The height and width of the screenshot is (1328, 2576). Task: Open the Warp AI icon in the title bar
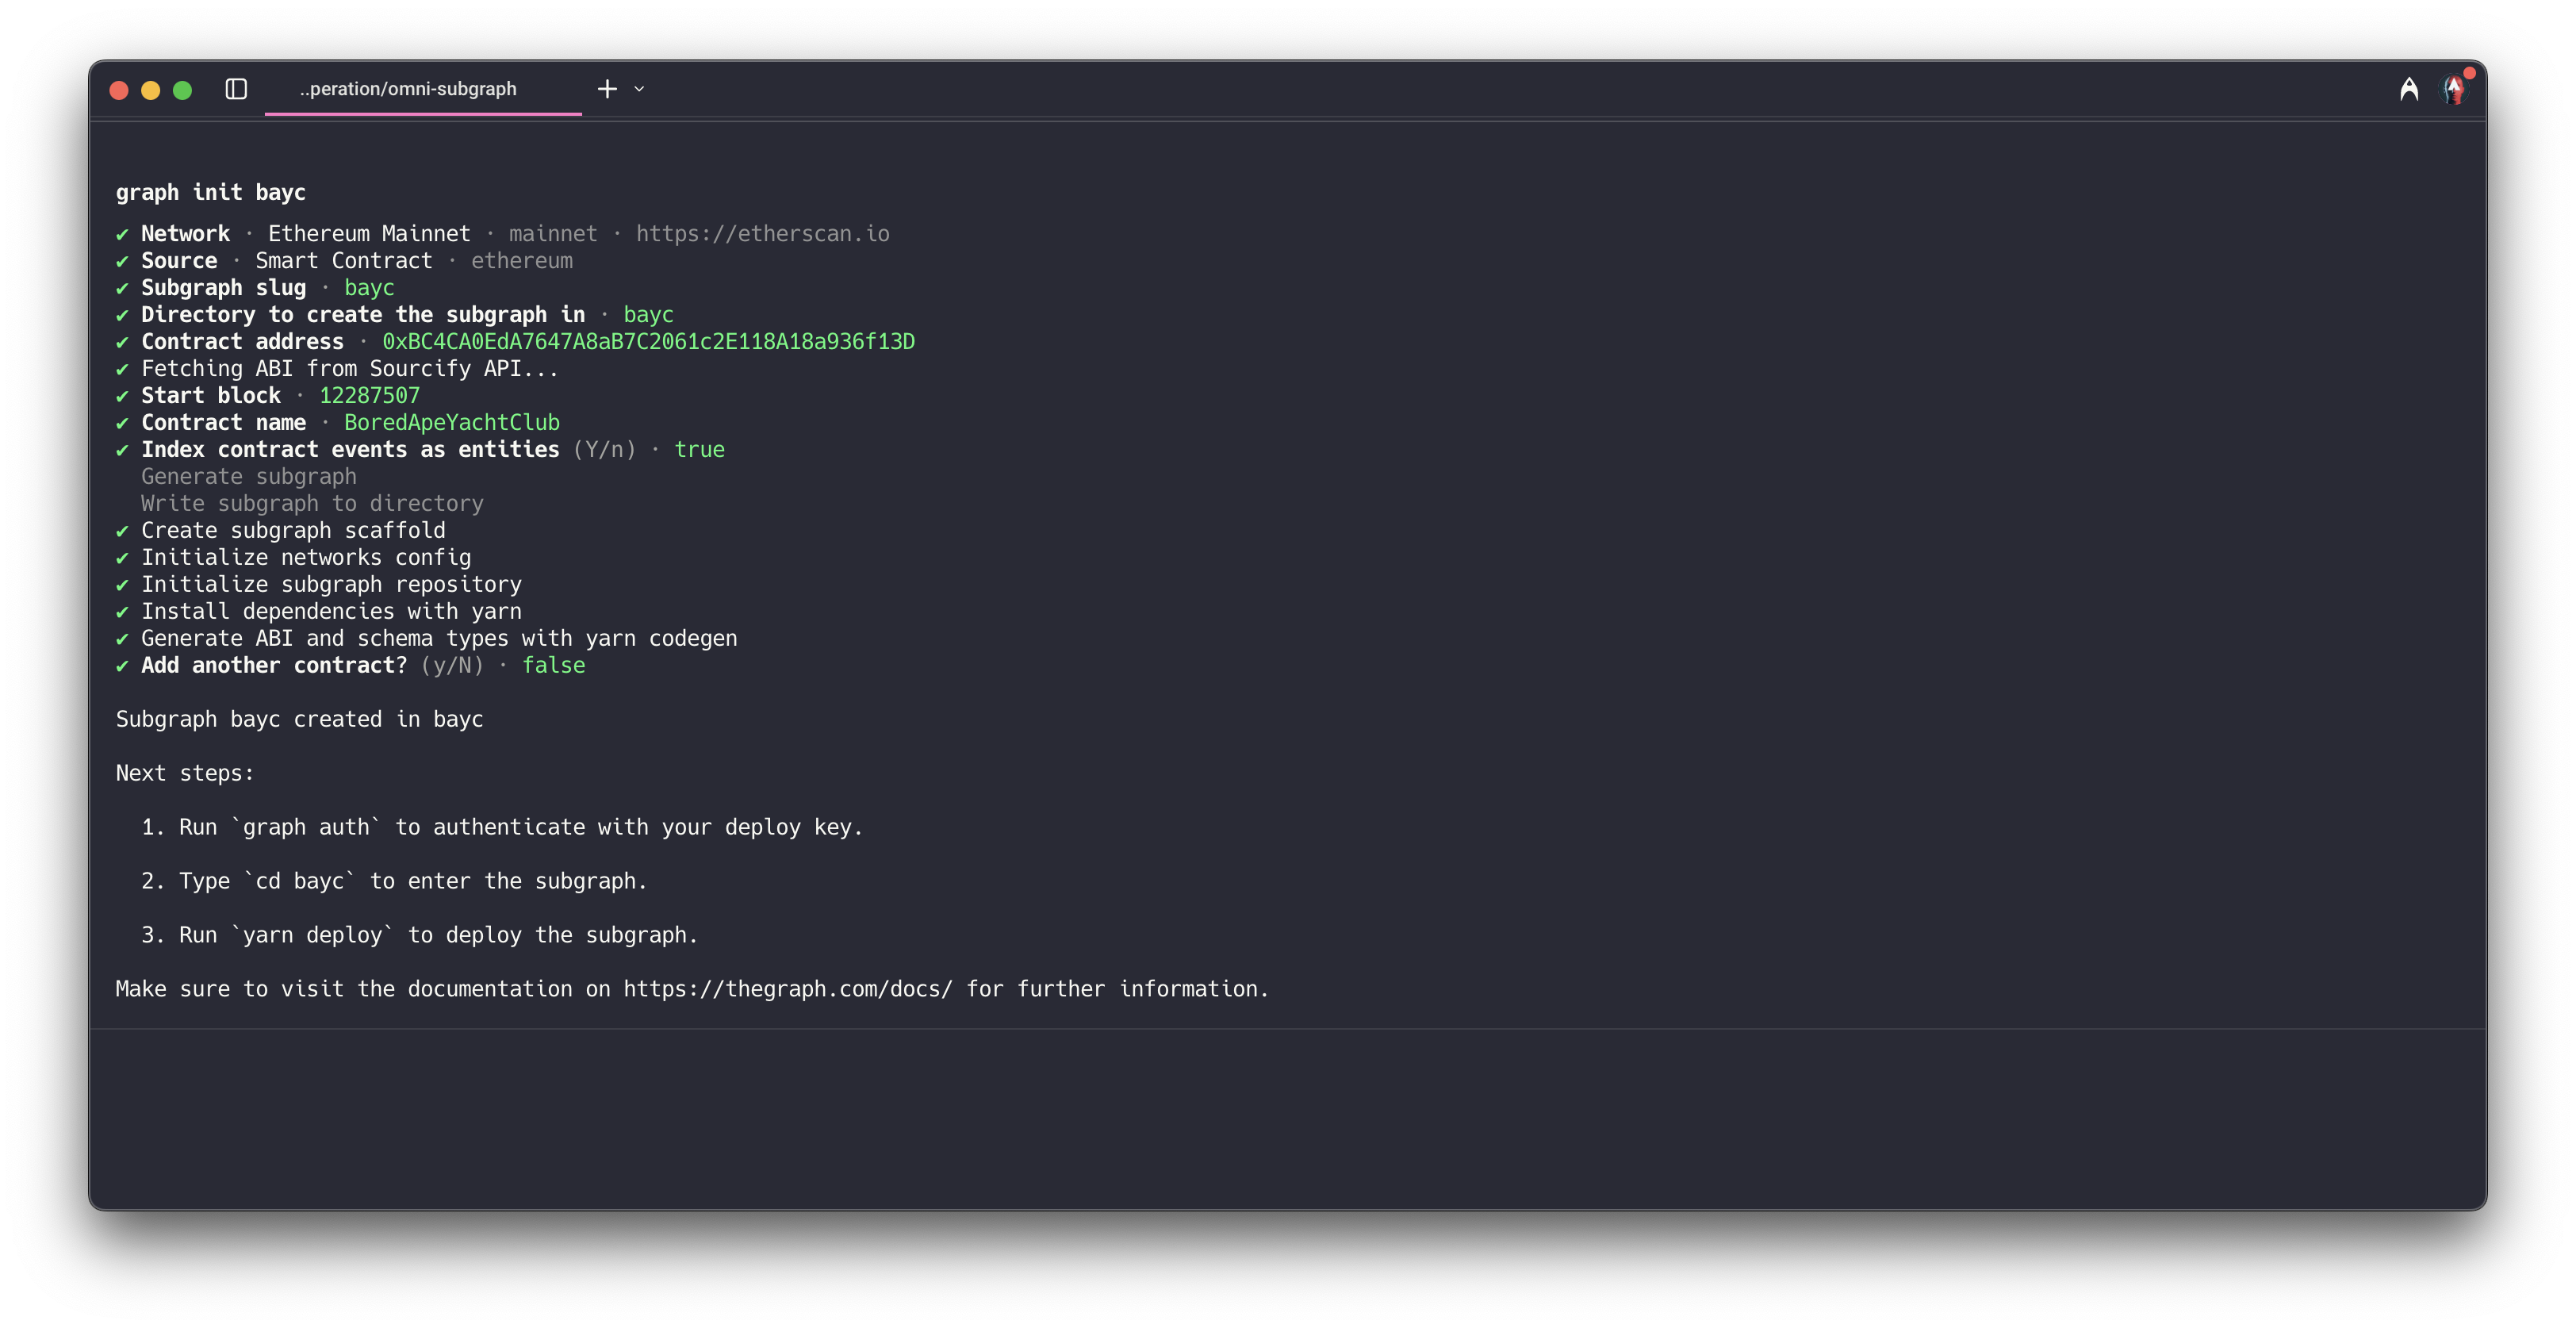tap(2409, 90)
